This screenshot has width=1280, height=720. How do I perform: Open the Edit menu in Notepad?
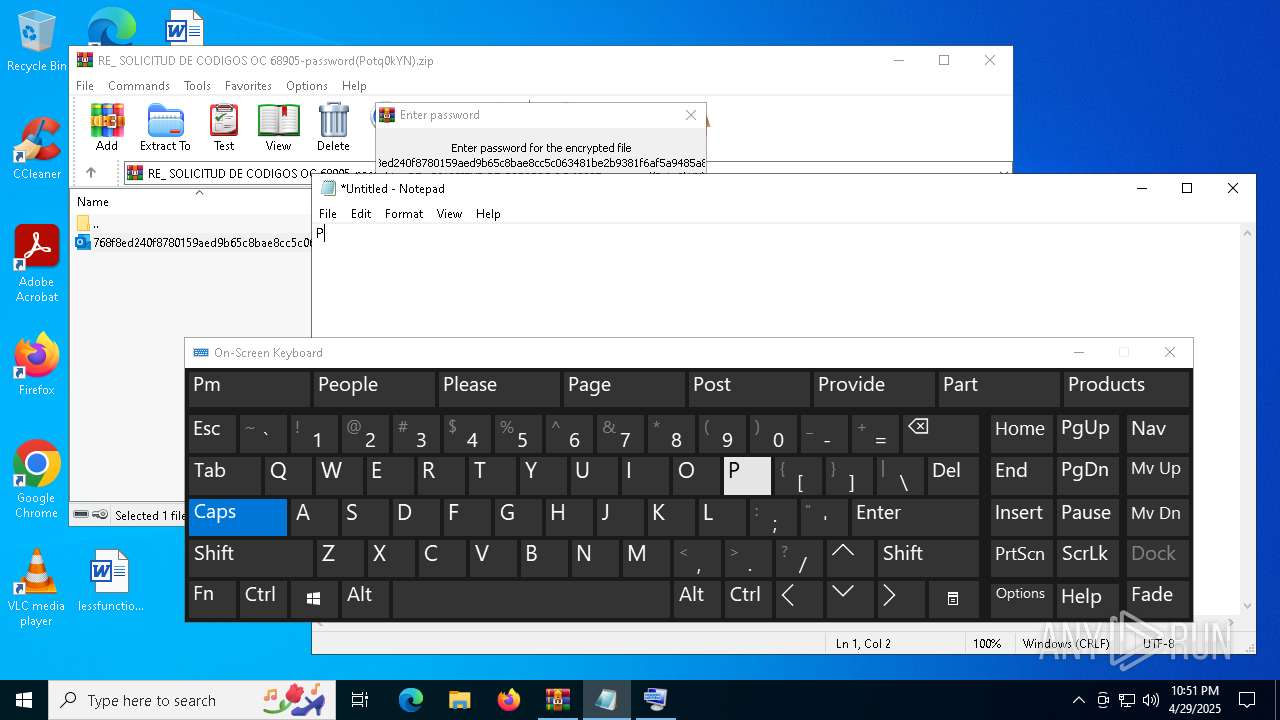361,214
